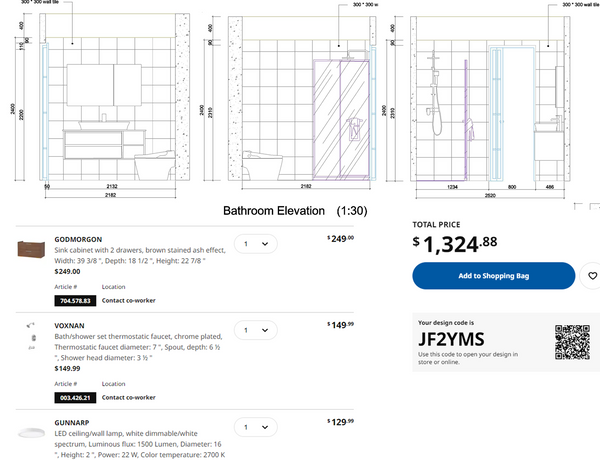The height and width of the screenshot is (460, 600).
Task: Click the design QR code image
Action: coord(571,343)
